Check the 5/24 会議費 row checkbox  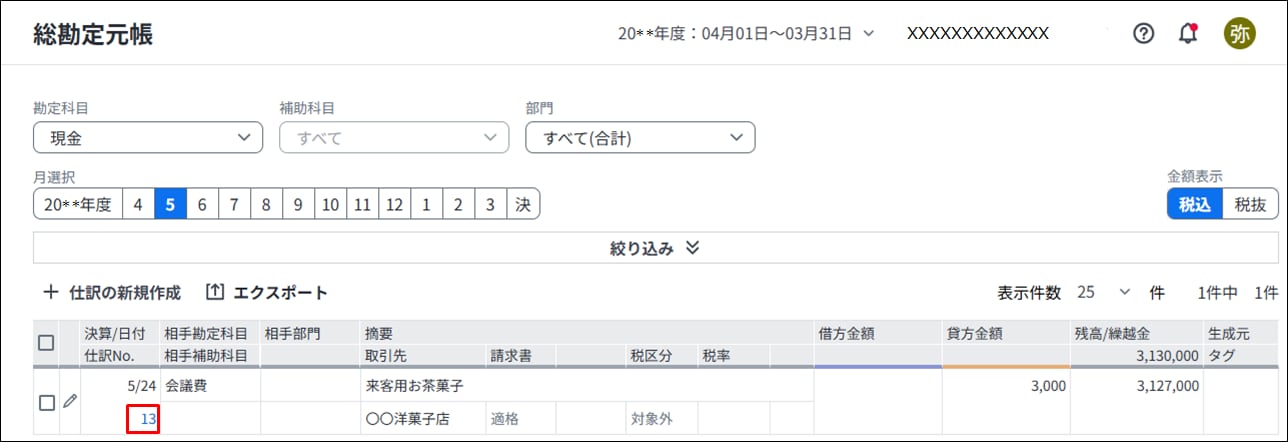[x=46, y=403]
